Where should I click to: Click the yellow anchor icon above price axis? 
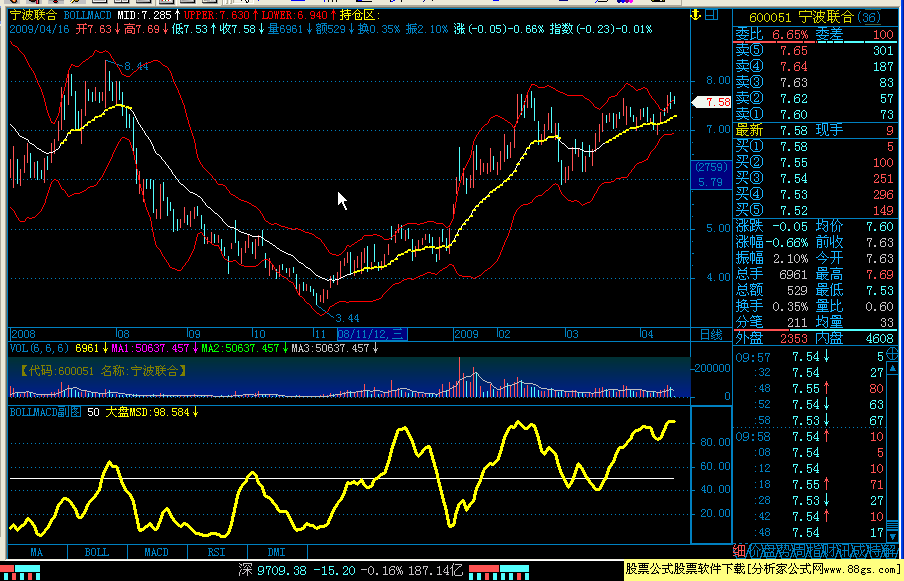click(696, 15)
